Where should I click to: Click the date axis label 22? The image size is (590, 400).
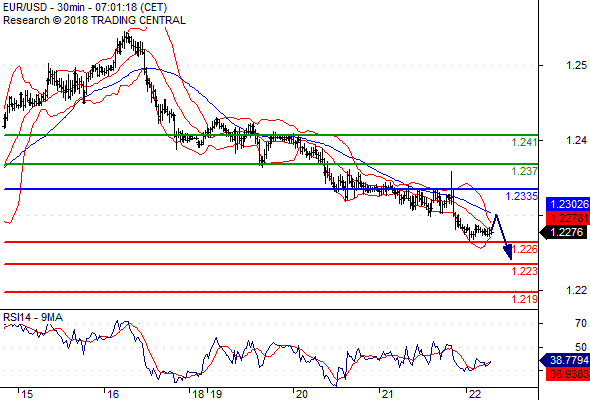[475, 394]
